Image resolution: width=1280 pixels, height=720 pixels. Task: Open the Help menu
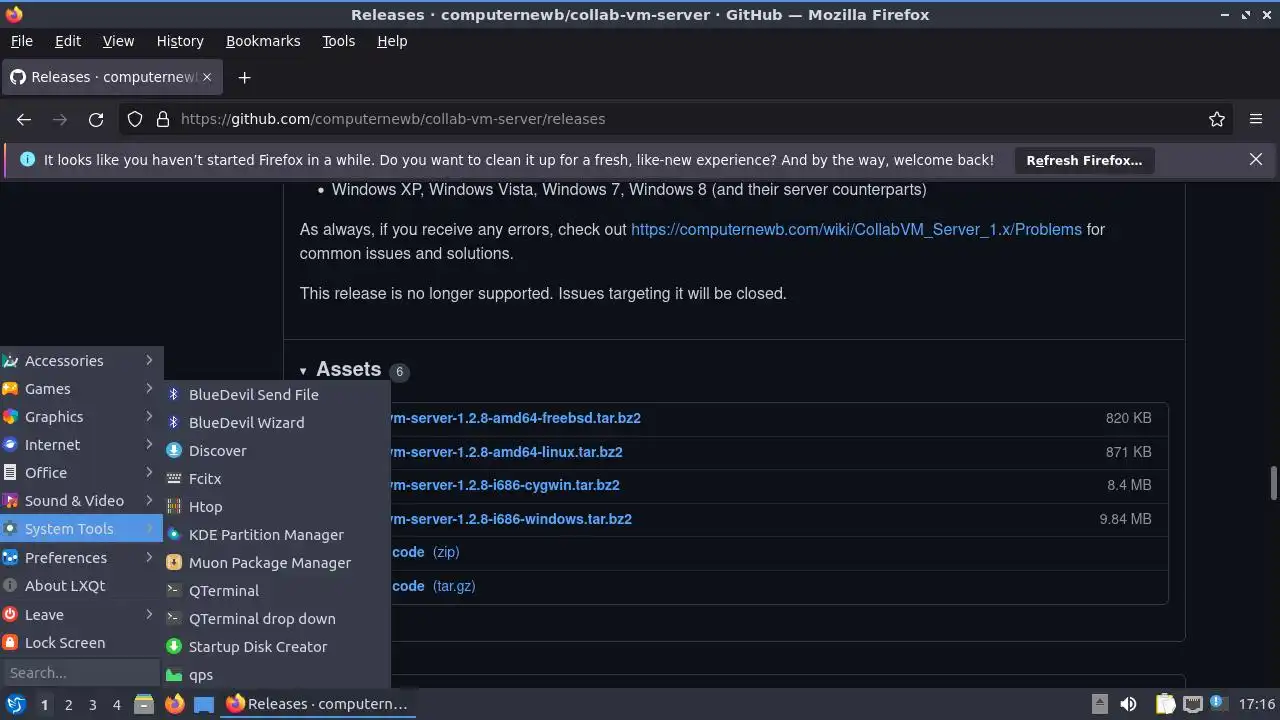(x=392, y=41)
